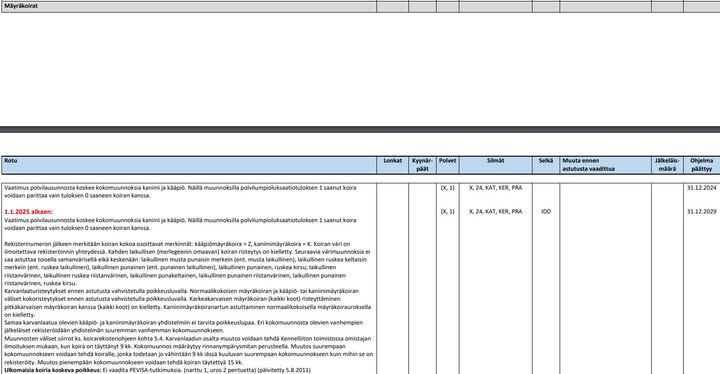This screenshot has width=720, height=374.
Task: Select the Silmät column header
Action: click(495, 161)
